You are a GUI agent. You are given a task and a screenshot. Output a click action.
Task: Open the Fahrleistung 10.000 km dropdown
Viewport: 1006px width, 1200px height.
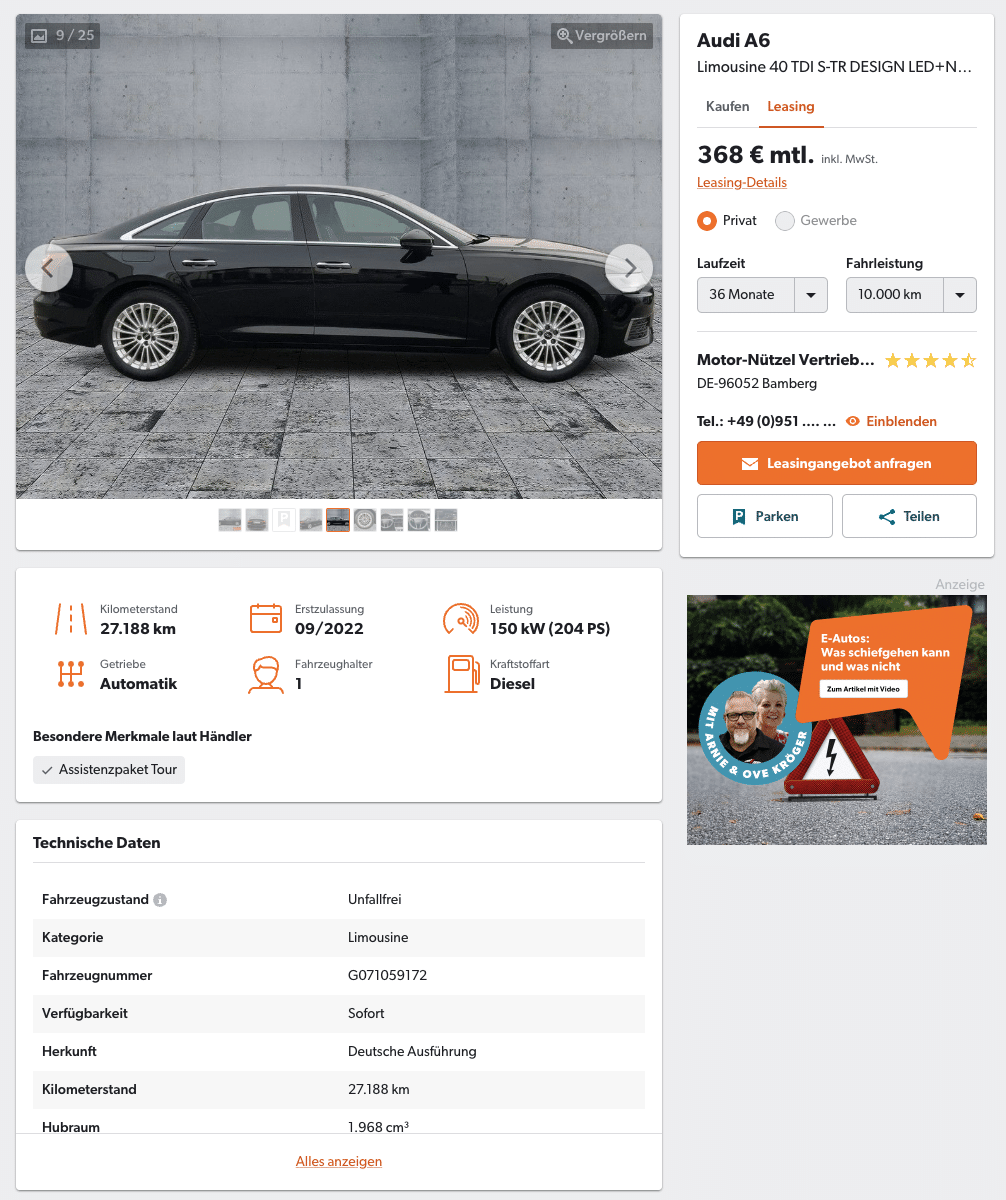tap(911, 295)
